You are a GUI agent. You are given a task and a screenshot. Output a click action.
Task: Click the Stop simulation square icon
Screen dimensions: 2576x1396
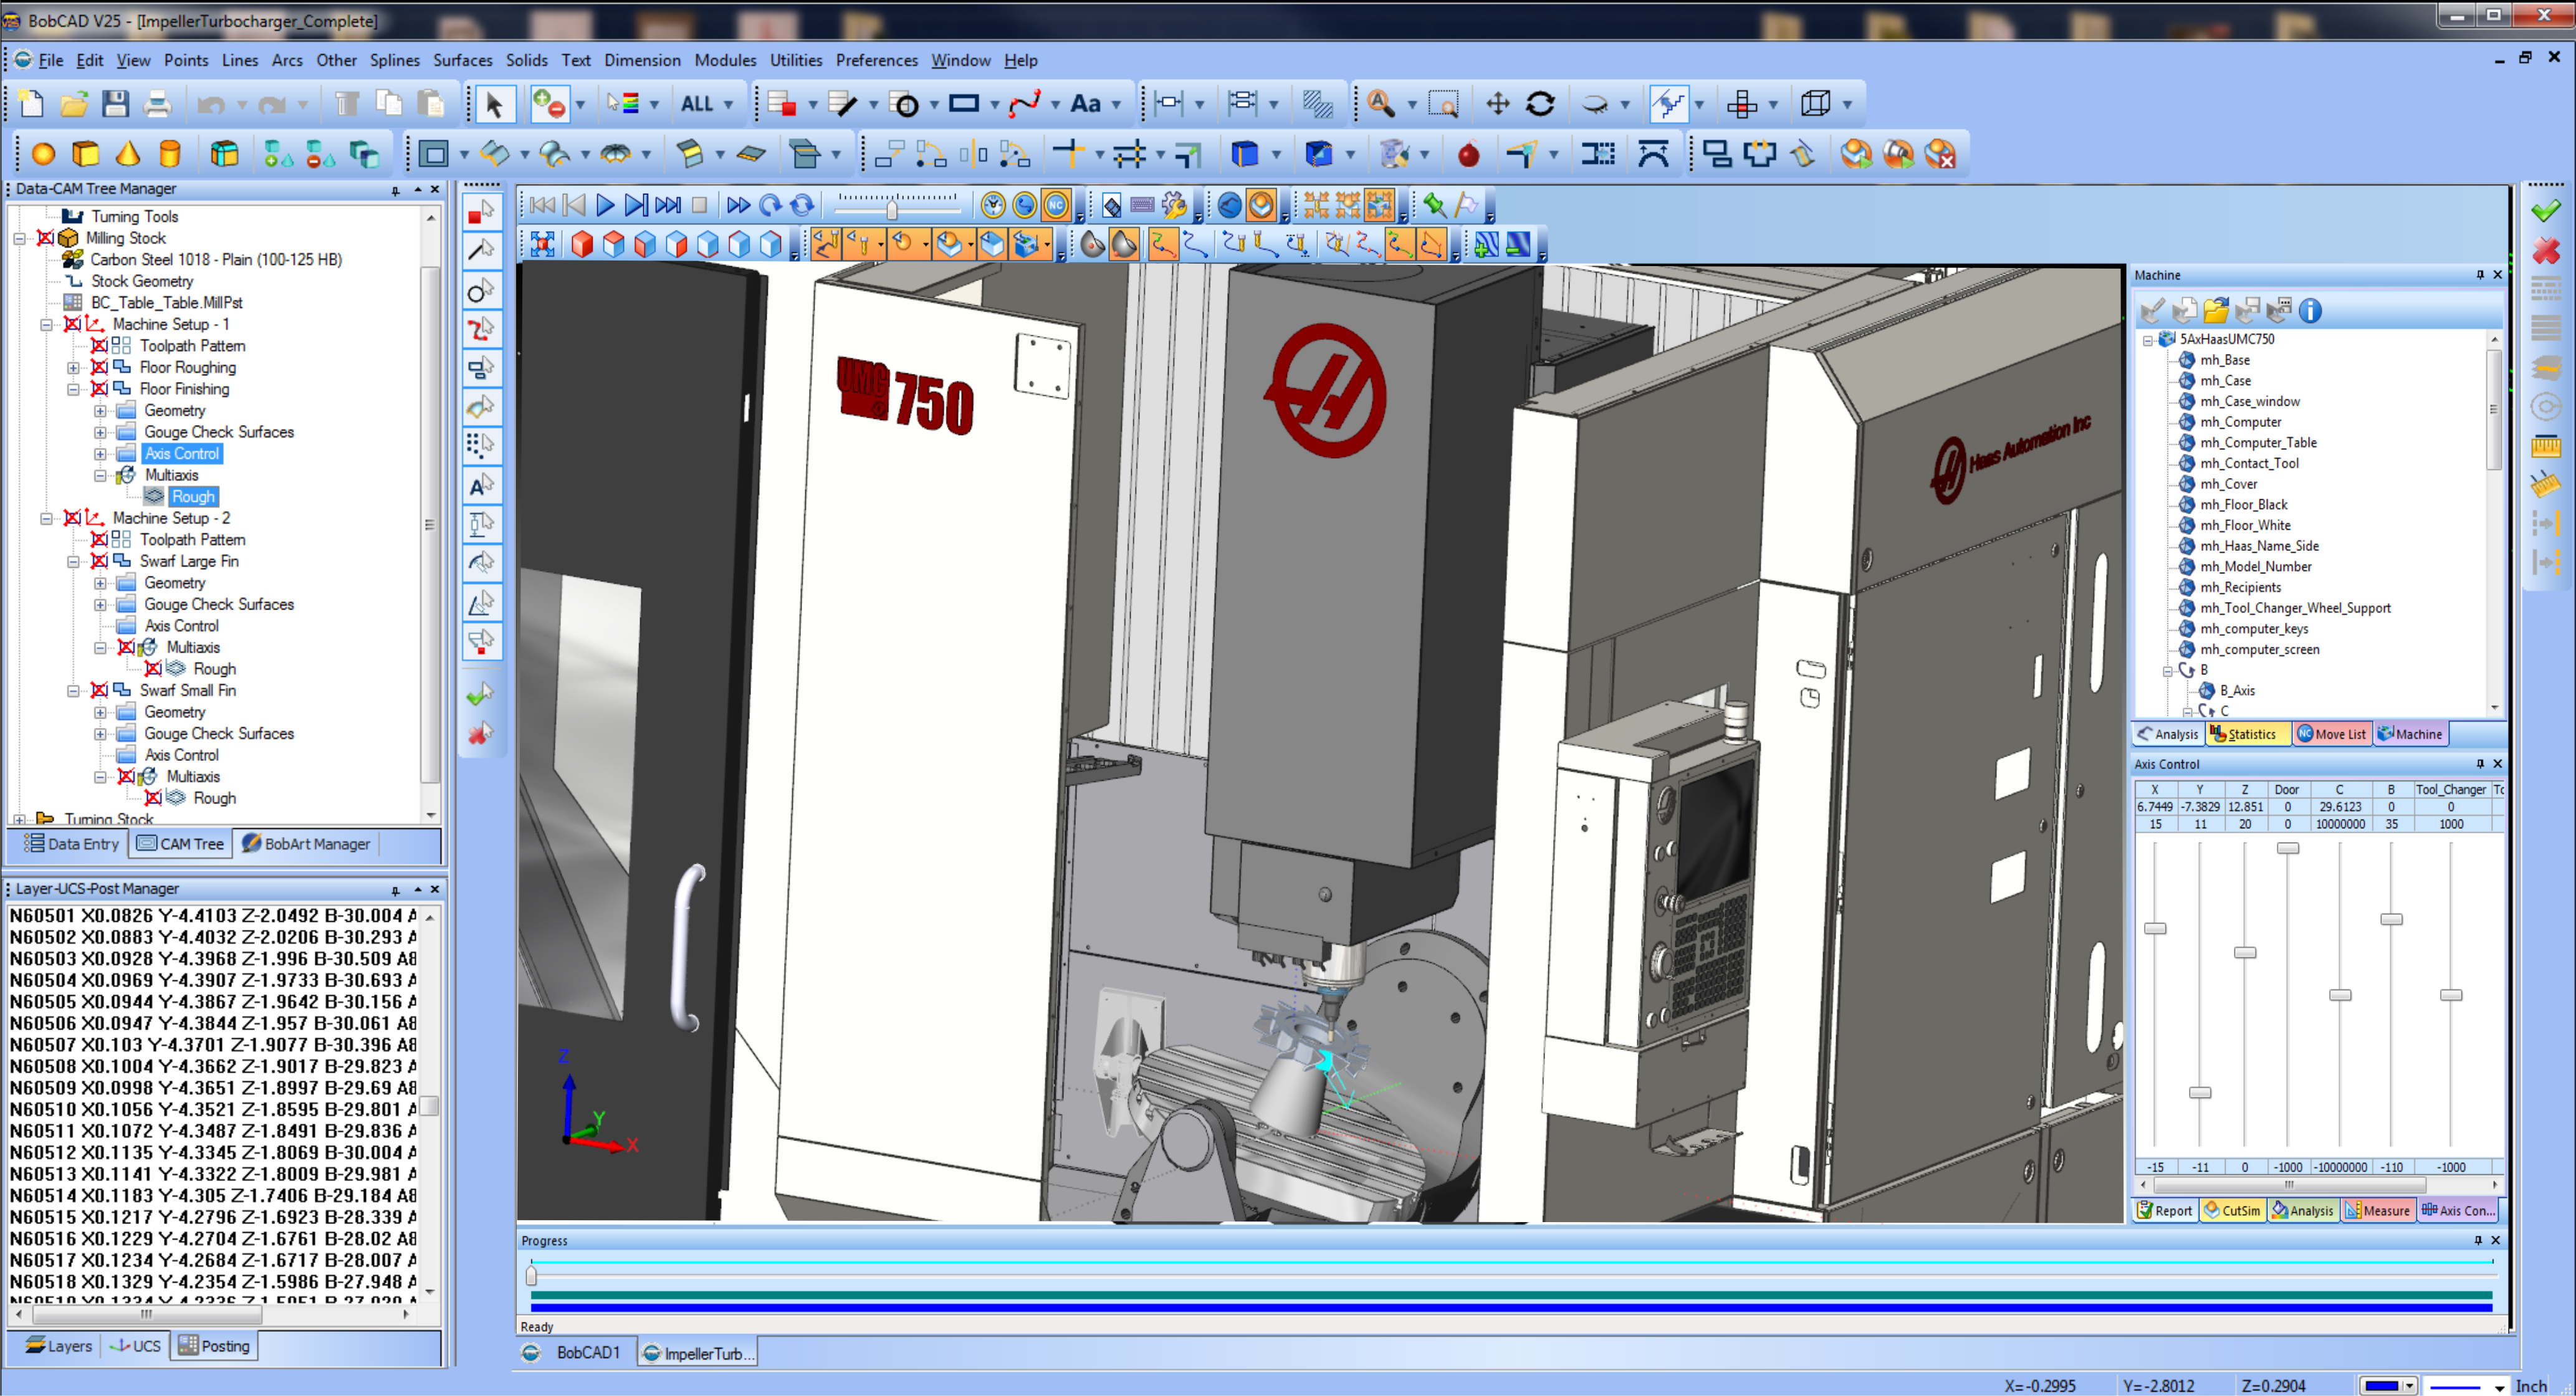(700, 205)
